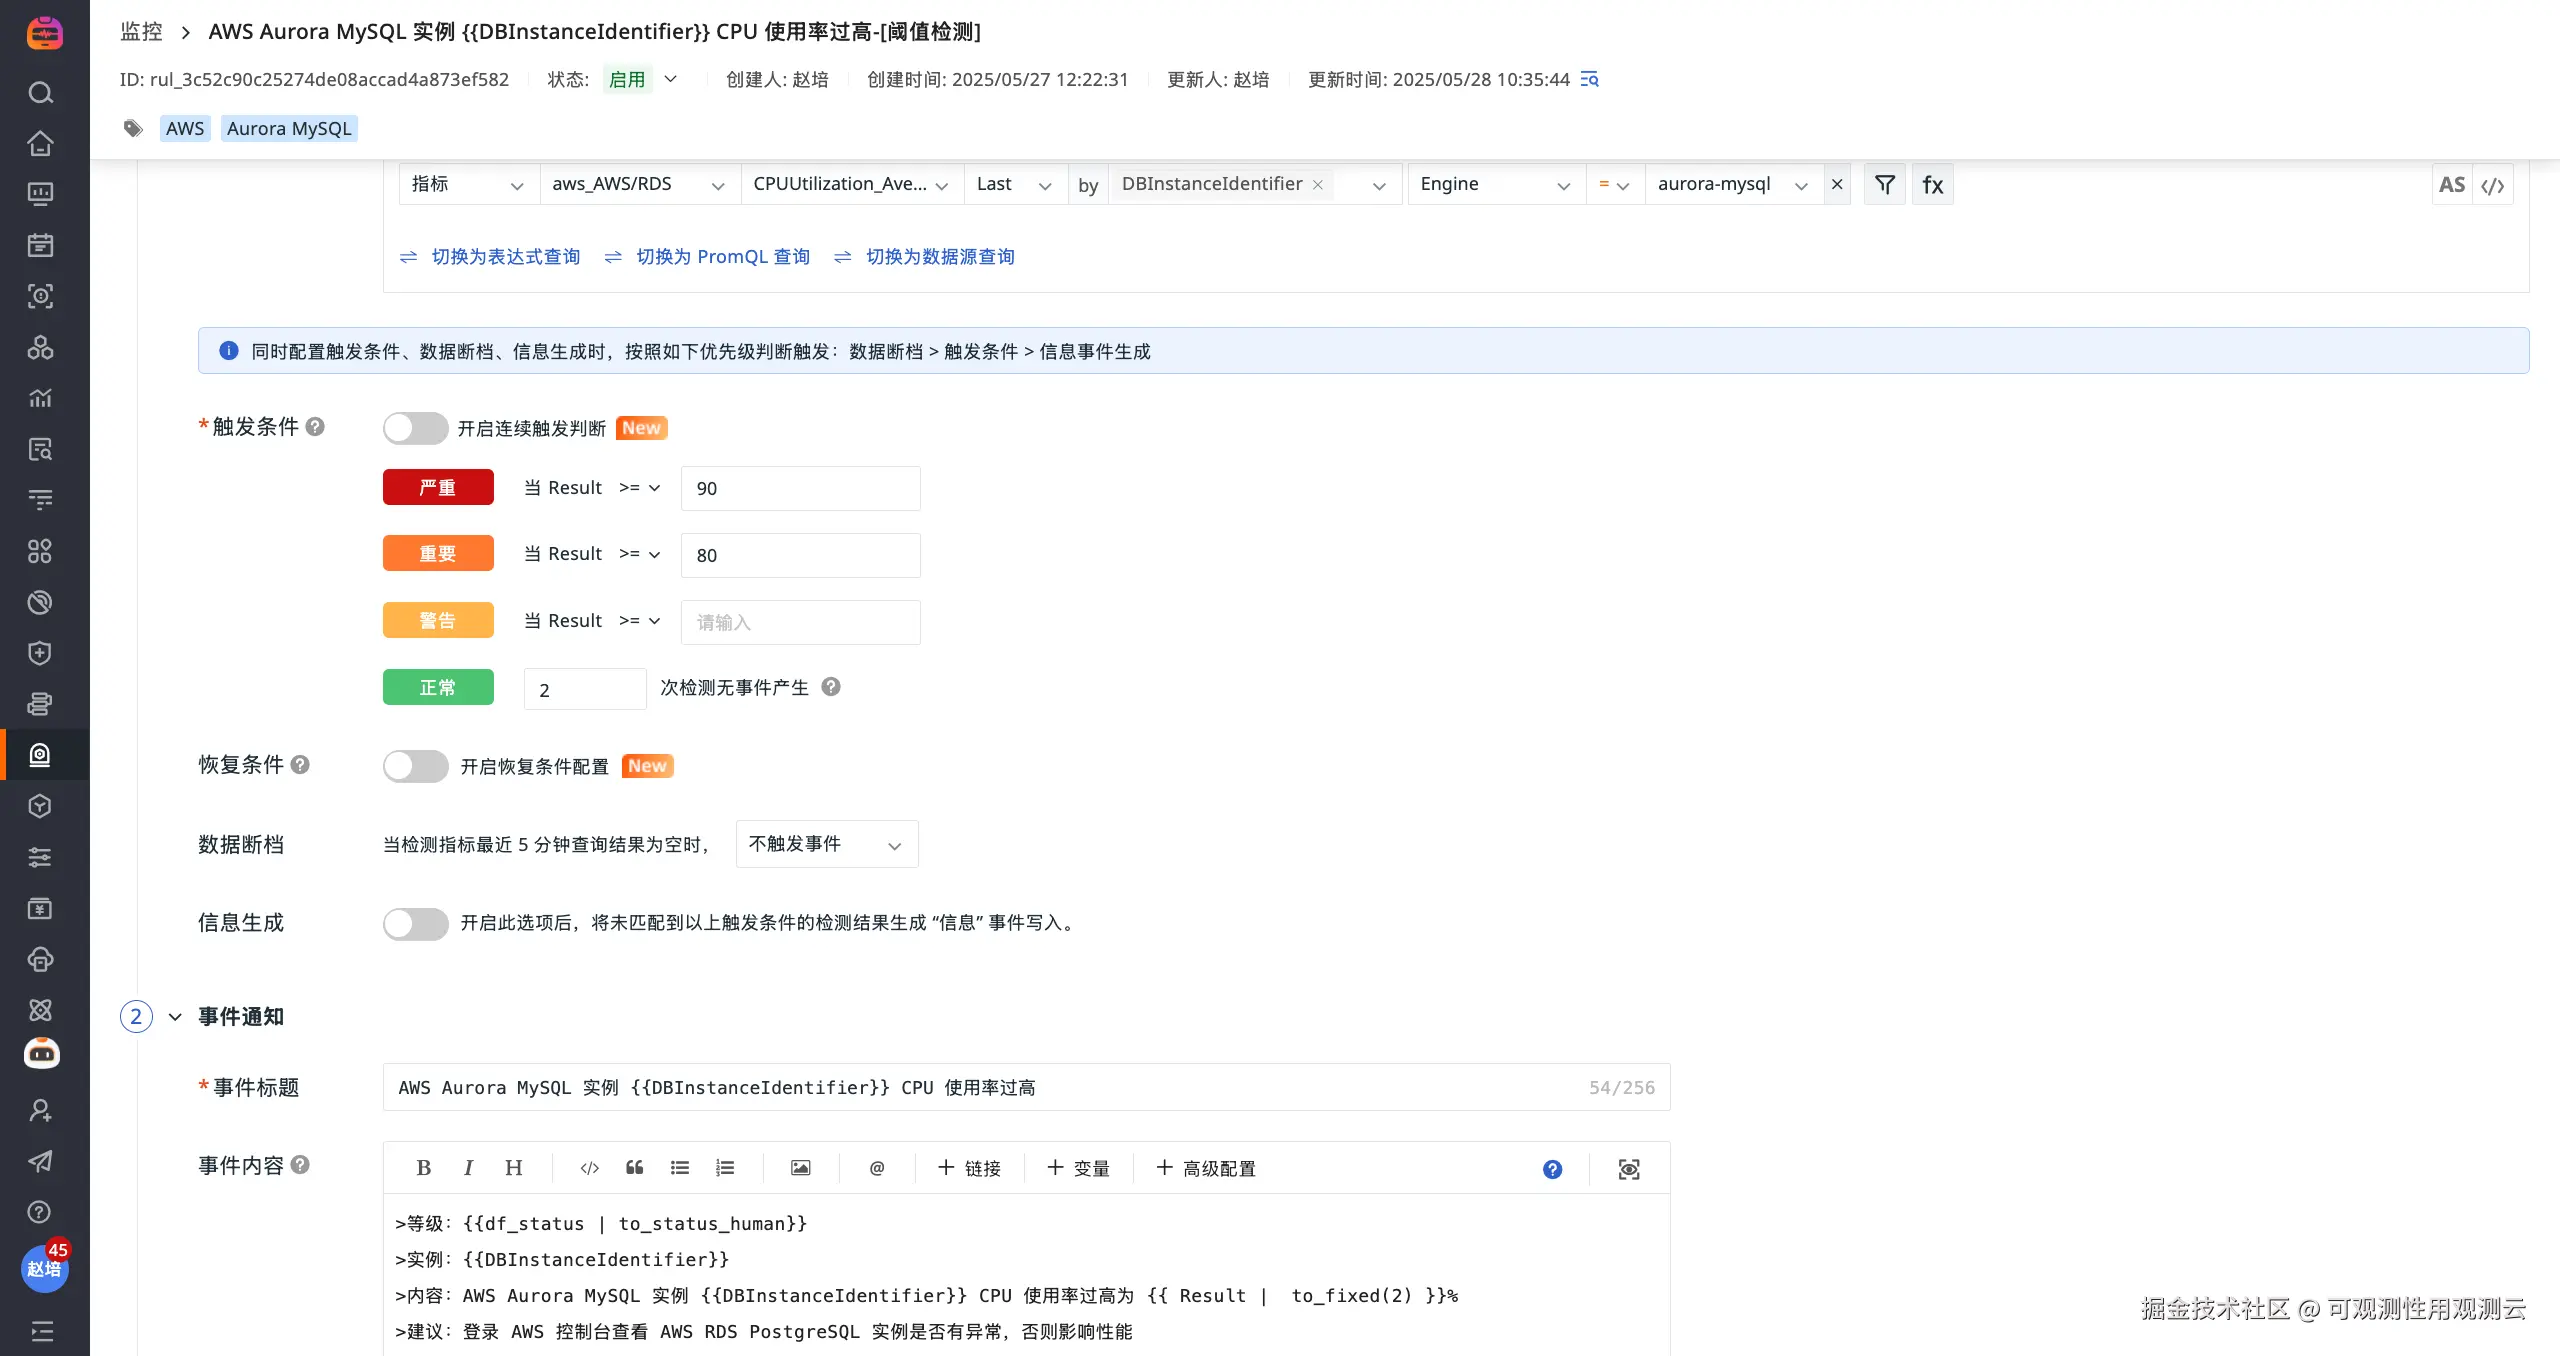
Task: Open the search icon in sidebar
Action: click(40, 93)
